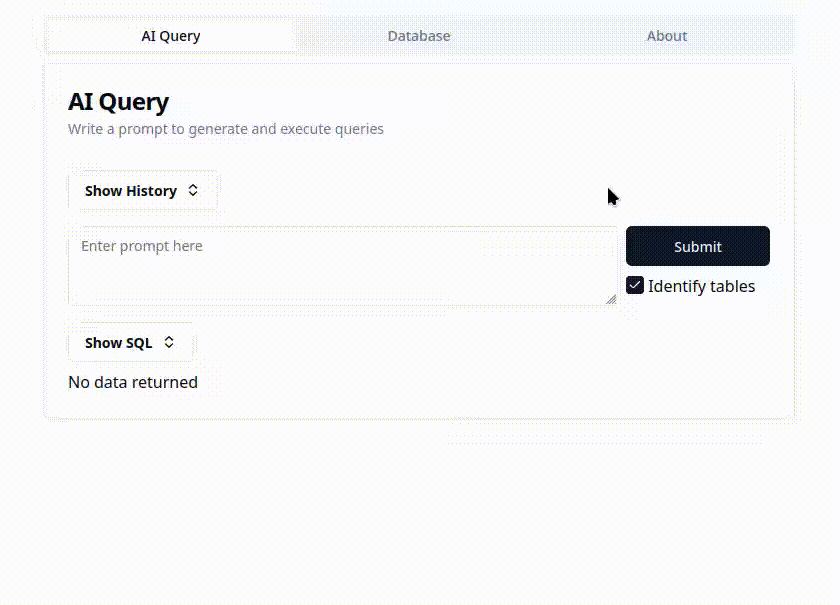Switch to the Database tab

419,35
